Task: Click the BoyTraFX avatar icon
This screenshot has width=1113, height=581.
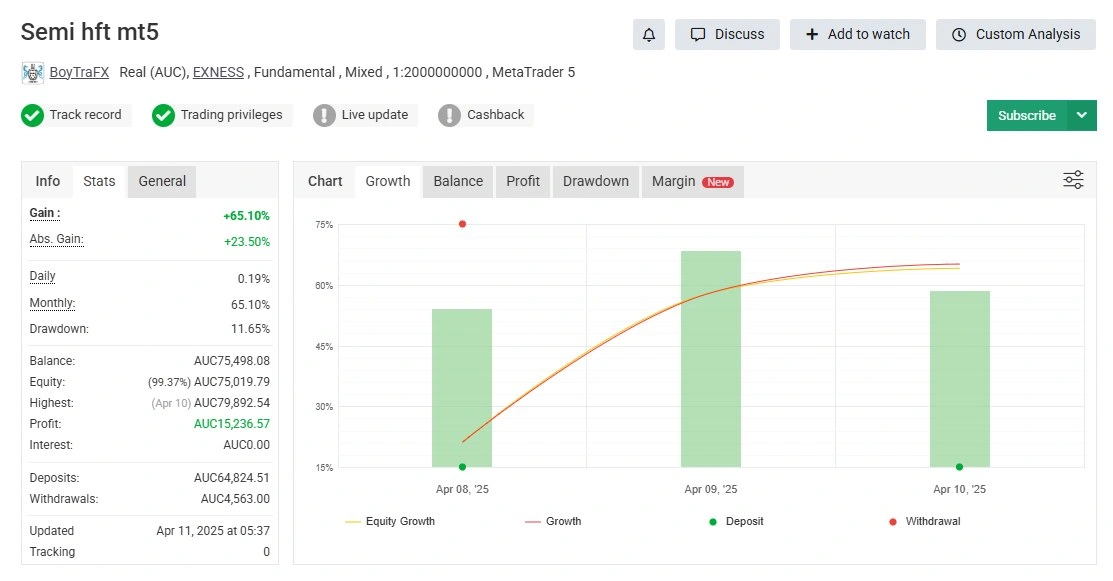Action: [33, 73]
